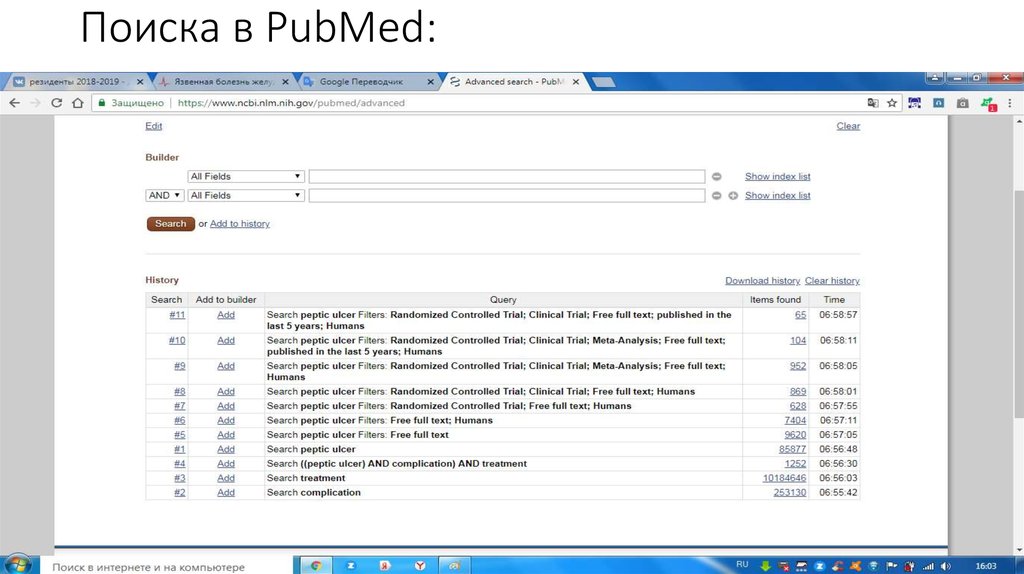Open the browser home page icon
Viewport: 1024px width, 574px height.
(x=78, y=103)
